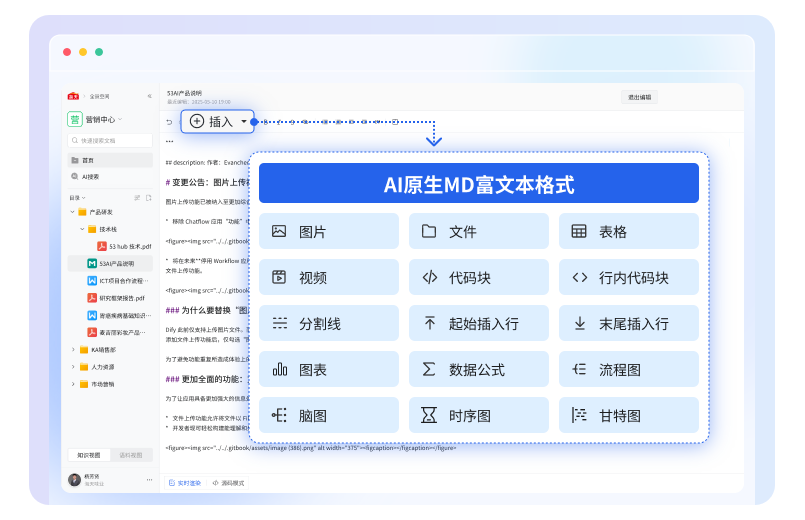Image resolution: width=805 pixels, height=520 pixels.
Task: Select the 53AI产品说明 document
Action: (110, 263)
